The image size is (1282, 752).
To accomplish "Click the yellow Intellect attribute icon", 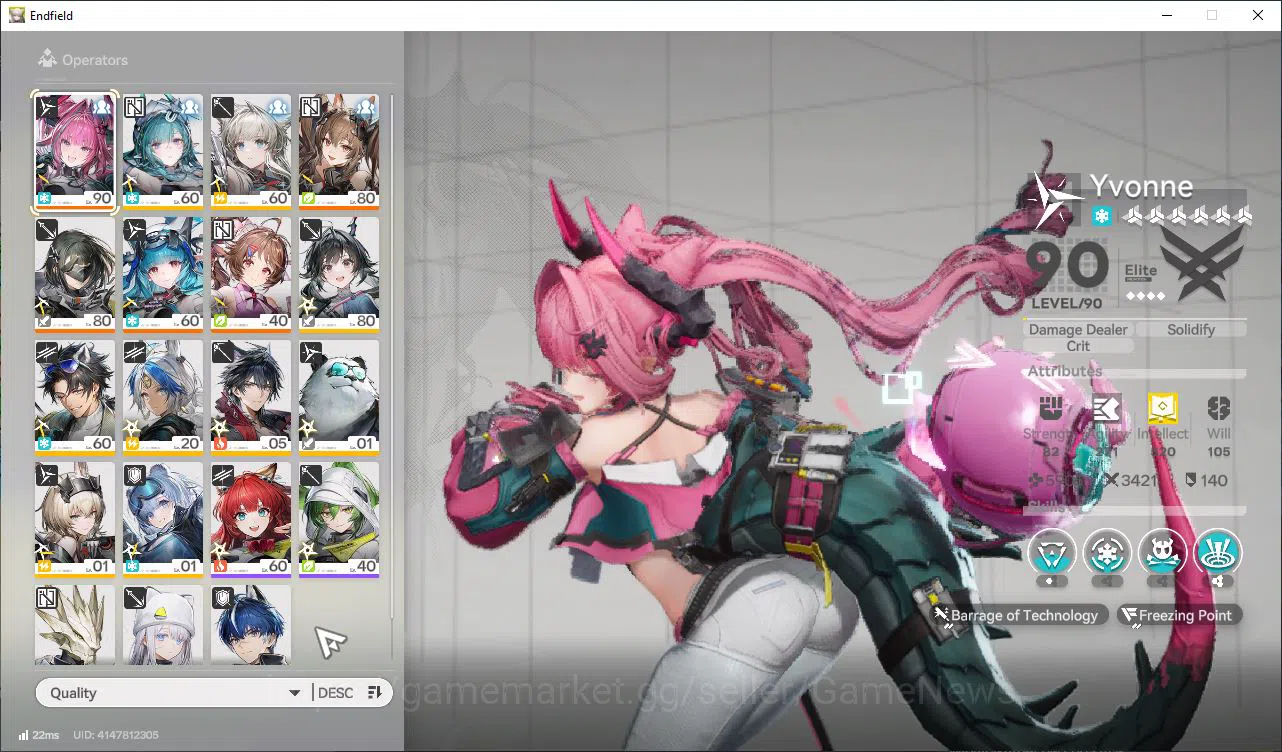I will [x=1162, y=409].
